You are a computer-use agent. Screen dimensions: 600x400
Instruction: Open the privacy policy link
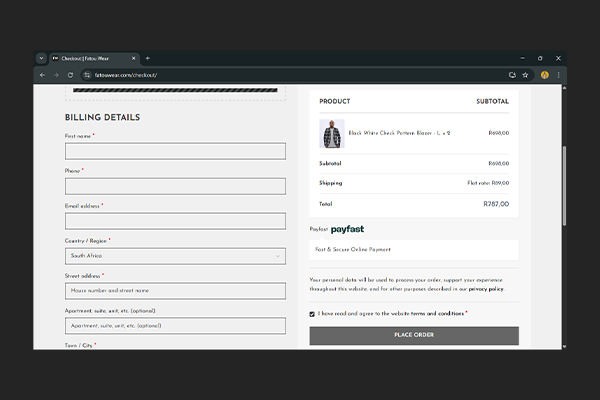pyautogui.click(x=485, y=289)
